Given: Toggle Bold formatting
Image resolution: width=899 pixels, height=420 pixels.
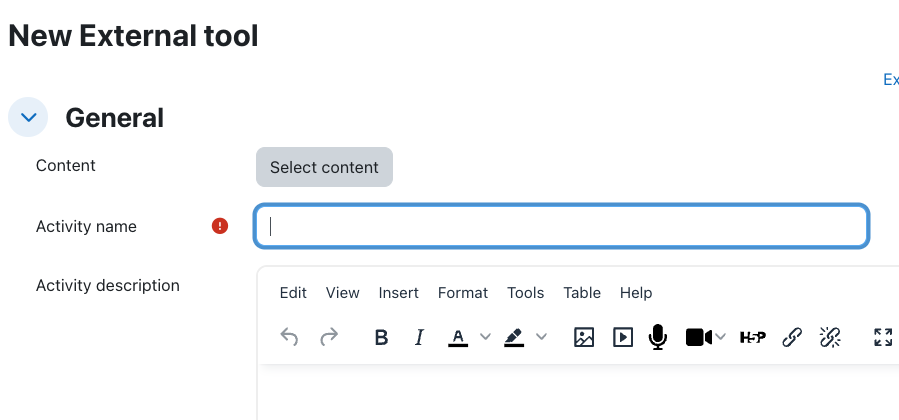Looking at the screenshot, I should pyautogui.click(x=381, y=337).
